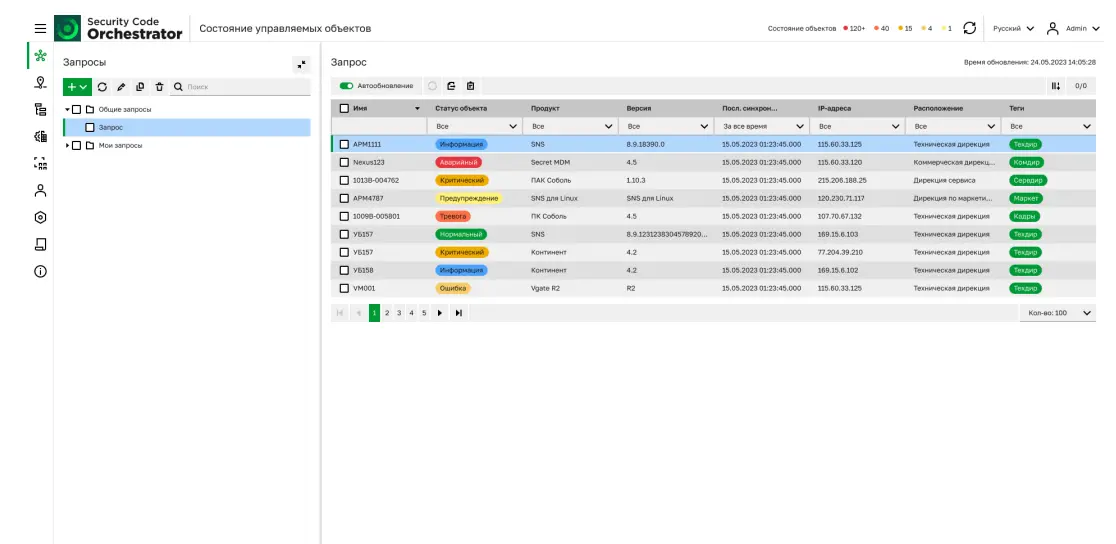1116x544 pixels.
Task: Click the clipboard icon in Запрос toolbar
Action: [x=470, y=85]
